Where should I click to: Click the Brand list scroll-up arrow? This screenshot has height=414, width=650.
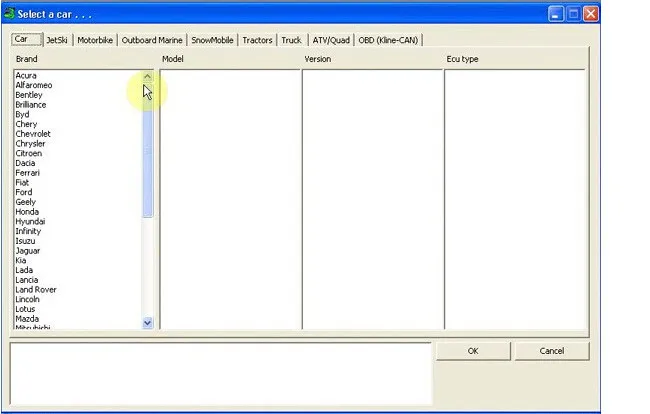click(x=147, y=77)
